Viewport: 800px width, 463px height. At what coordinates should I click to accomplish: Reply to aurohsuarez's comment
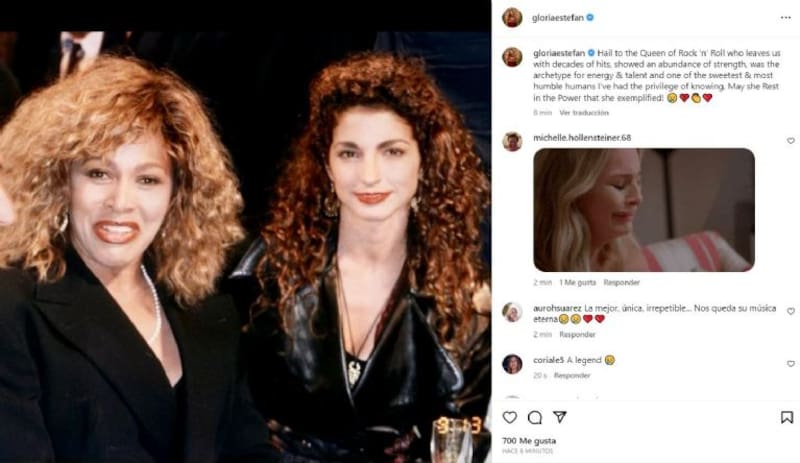[x=577, y=334]
